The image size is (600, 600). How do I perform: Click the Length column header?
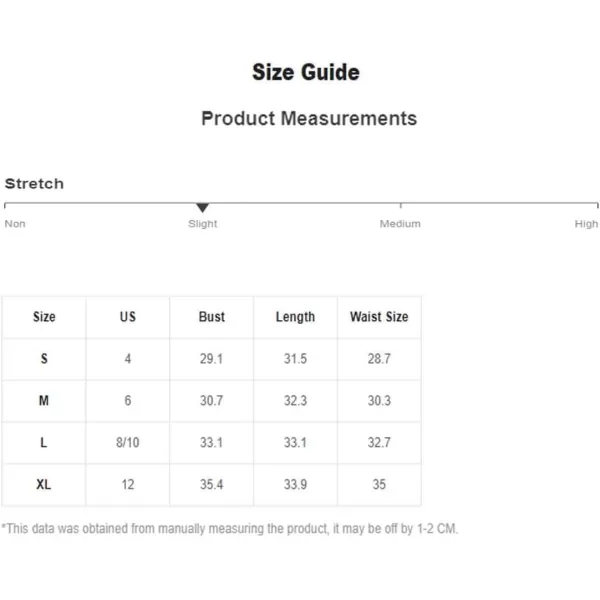[x=295, y=317]
